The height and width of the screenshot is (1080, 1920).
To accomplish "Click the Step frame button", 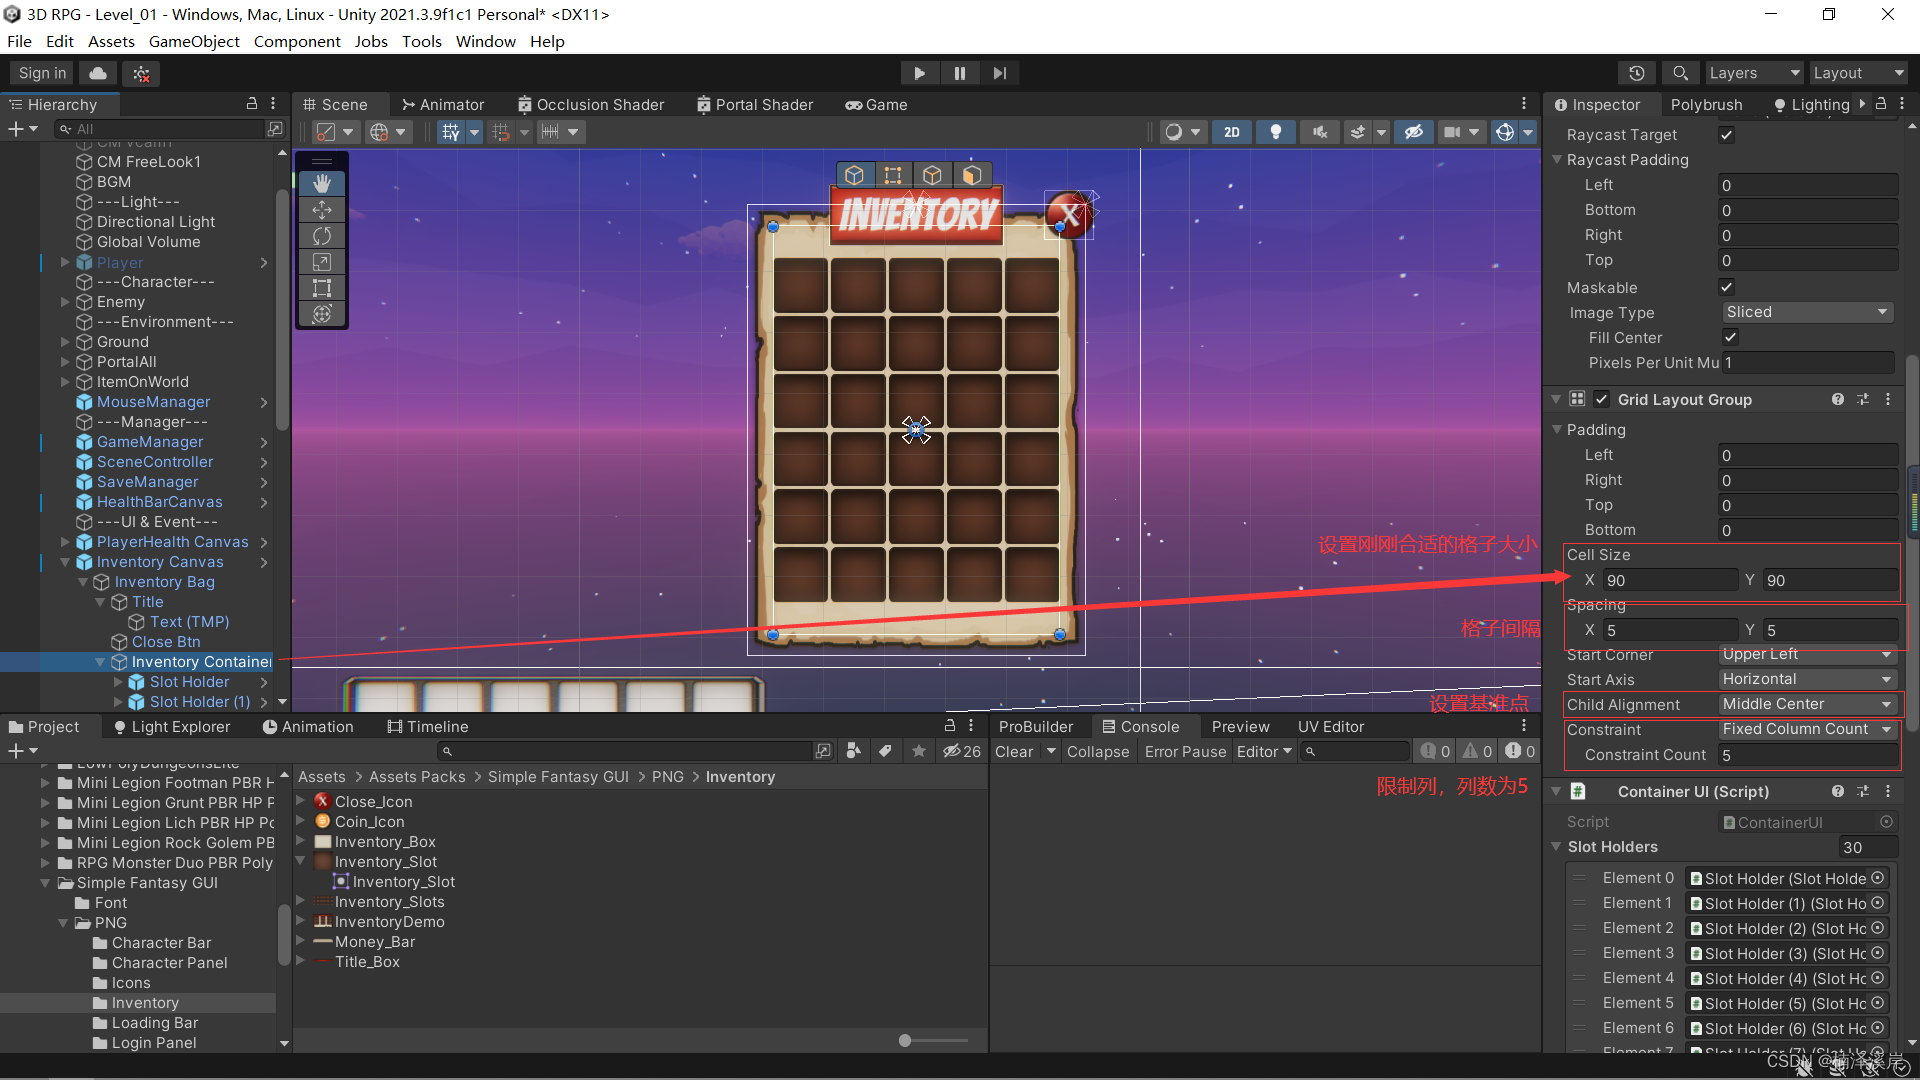I will tap(999, 73).
